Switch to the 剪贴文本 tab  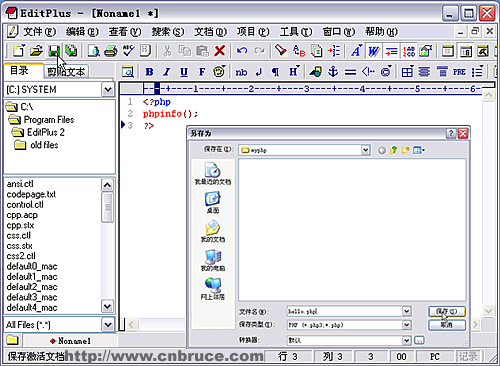(x=66, y=71)
